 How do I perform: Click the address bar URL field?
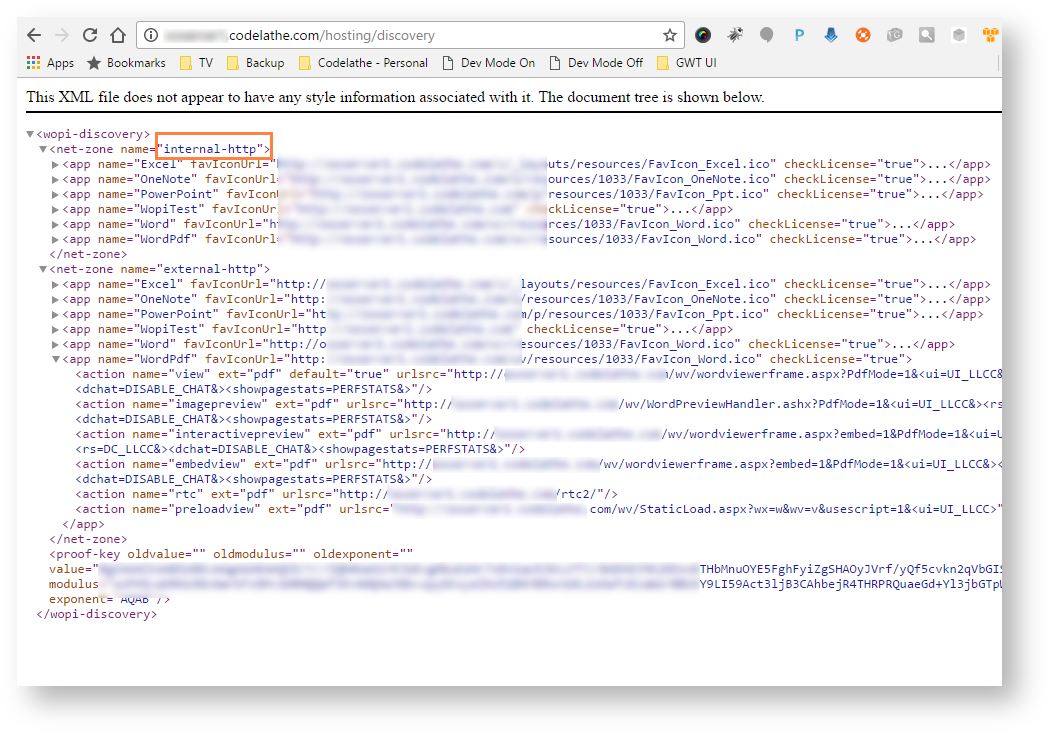click(x=400, y=35)
